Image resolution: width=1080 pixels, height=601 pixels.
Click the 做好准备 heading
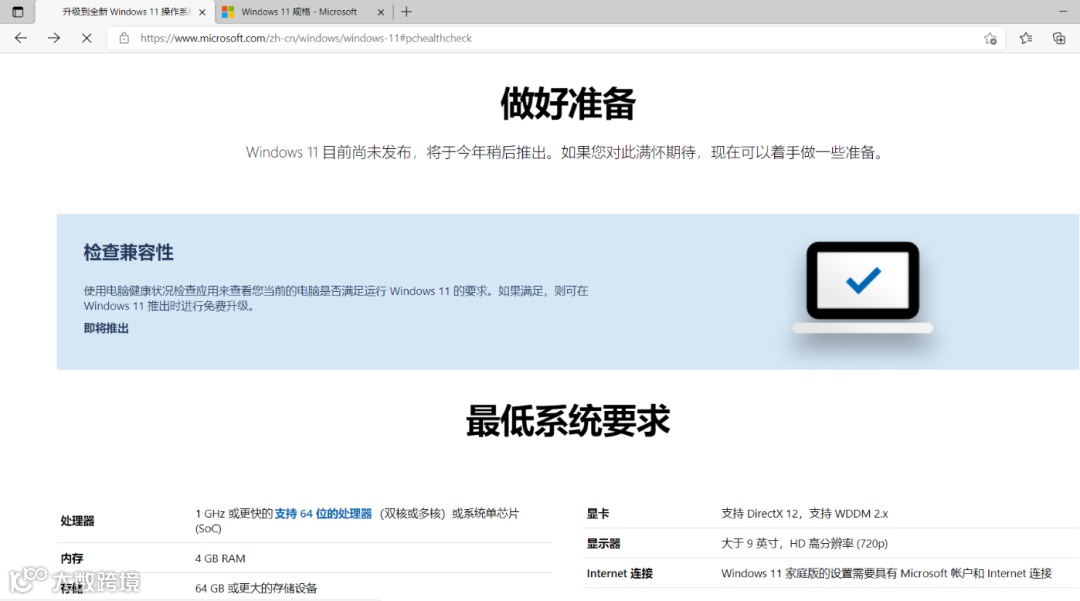coord(568,103)
